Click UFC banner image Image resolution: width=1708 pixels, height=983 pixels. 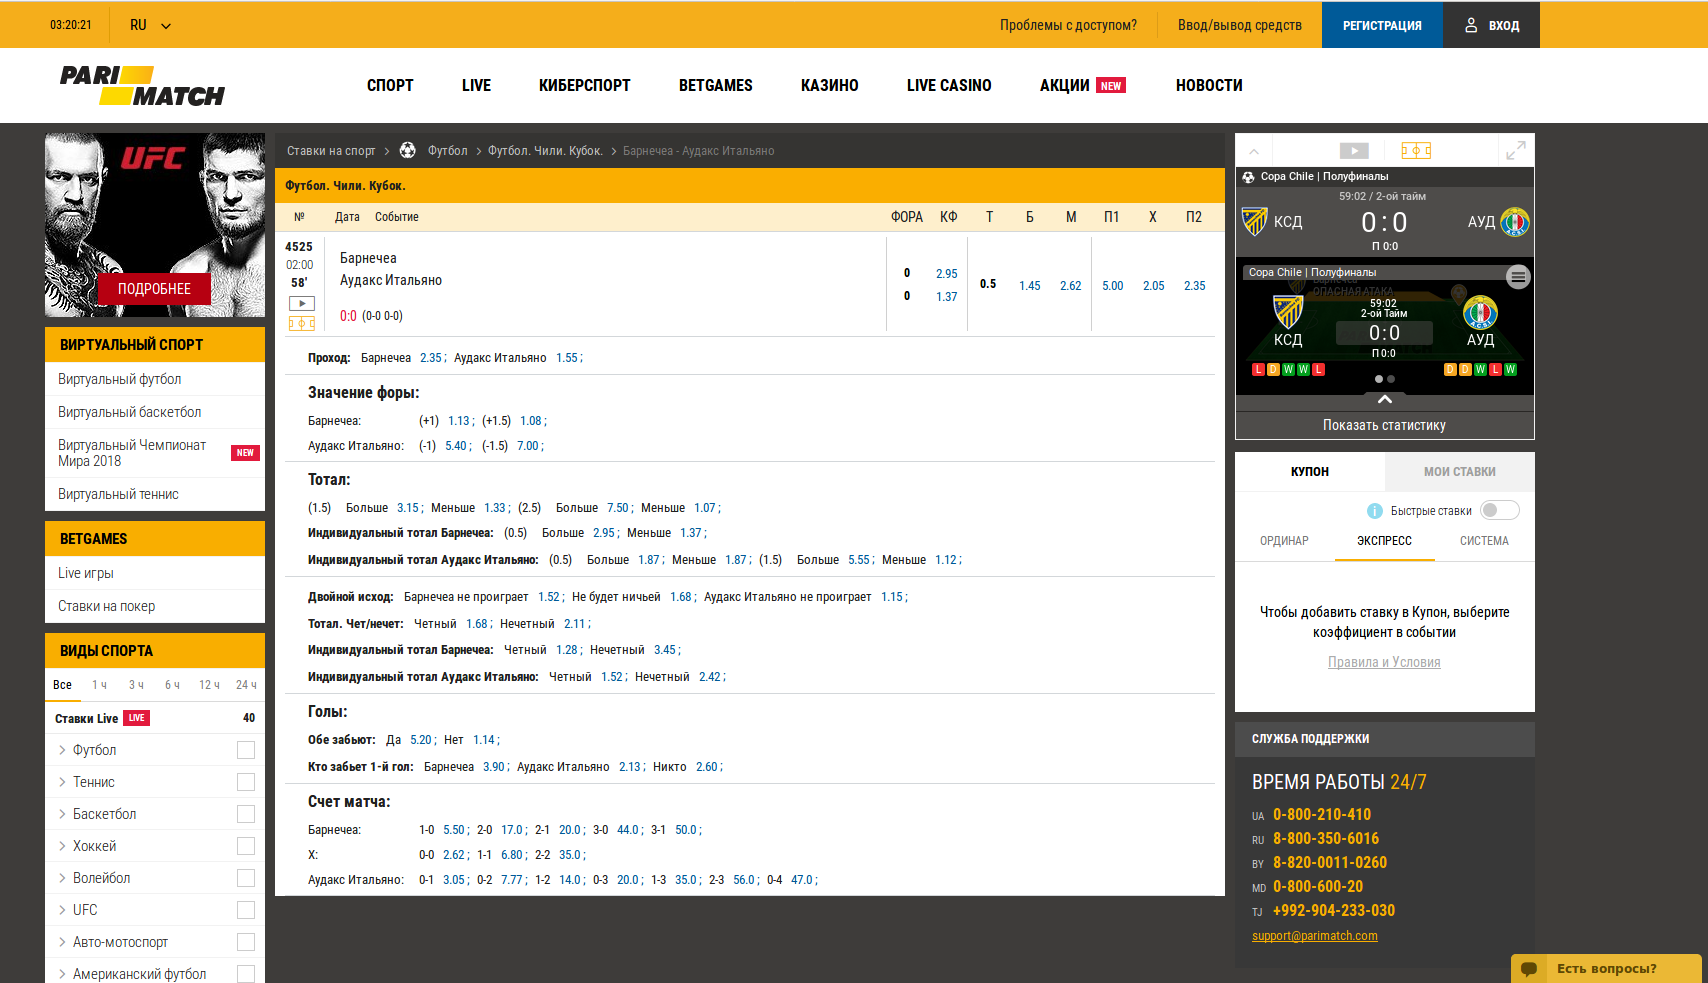pyautogui.click(x=155, y=225)
